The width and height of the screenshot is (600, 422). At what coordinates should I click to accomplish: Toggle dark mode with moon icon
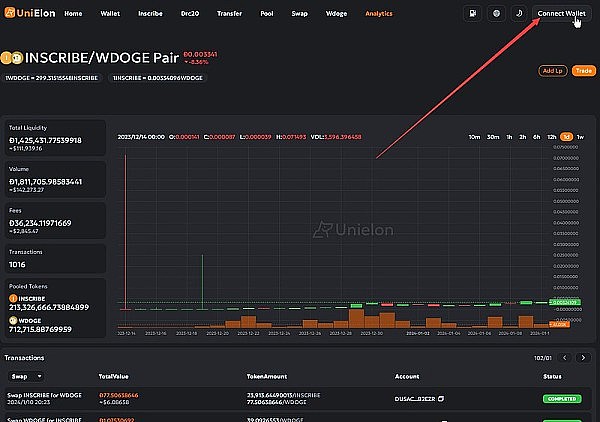coord(518,14)
